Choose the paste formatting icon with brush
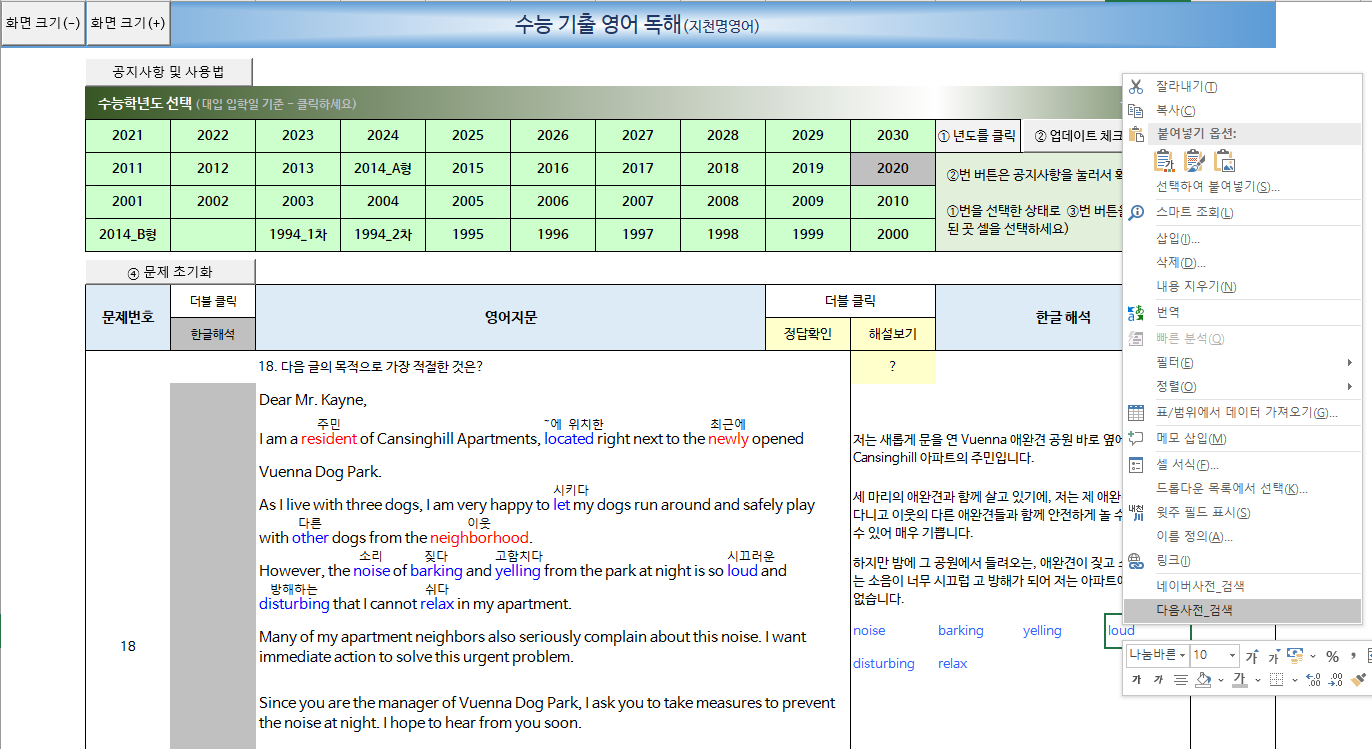The image size is (1372, 749). click(x=1194, y=161)
